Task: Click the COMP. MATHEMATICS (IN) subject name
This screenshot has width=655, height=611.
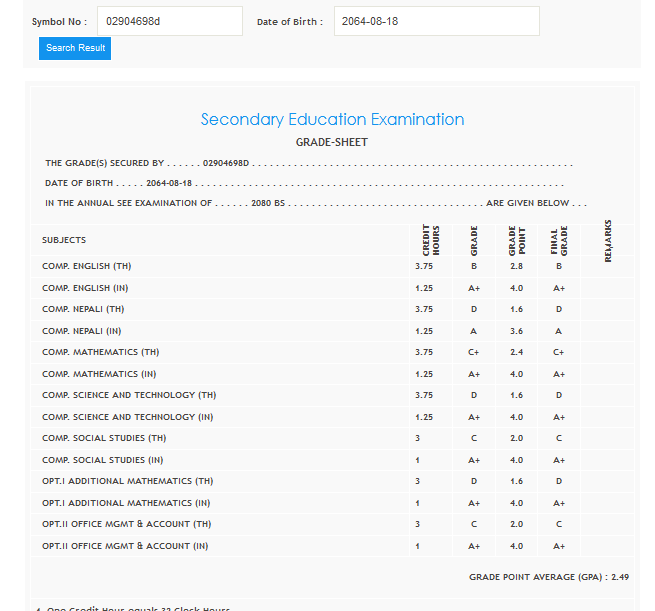Action: point(100,374)
